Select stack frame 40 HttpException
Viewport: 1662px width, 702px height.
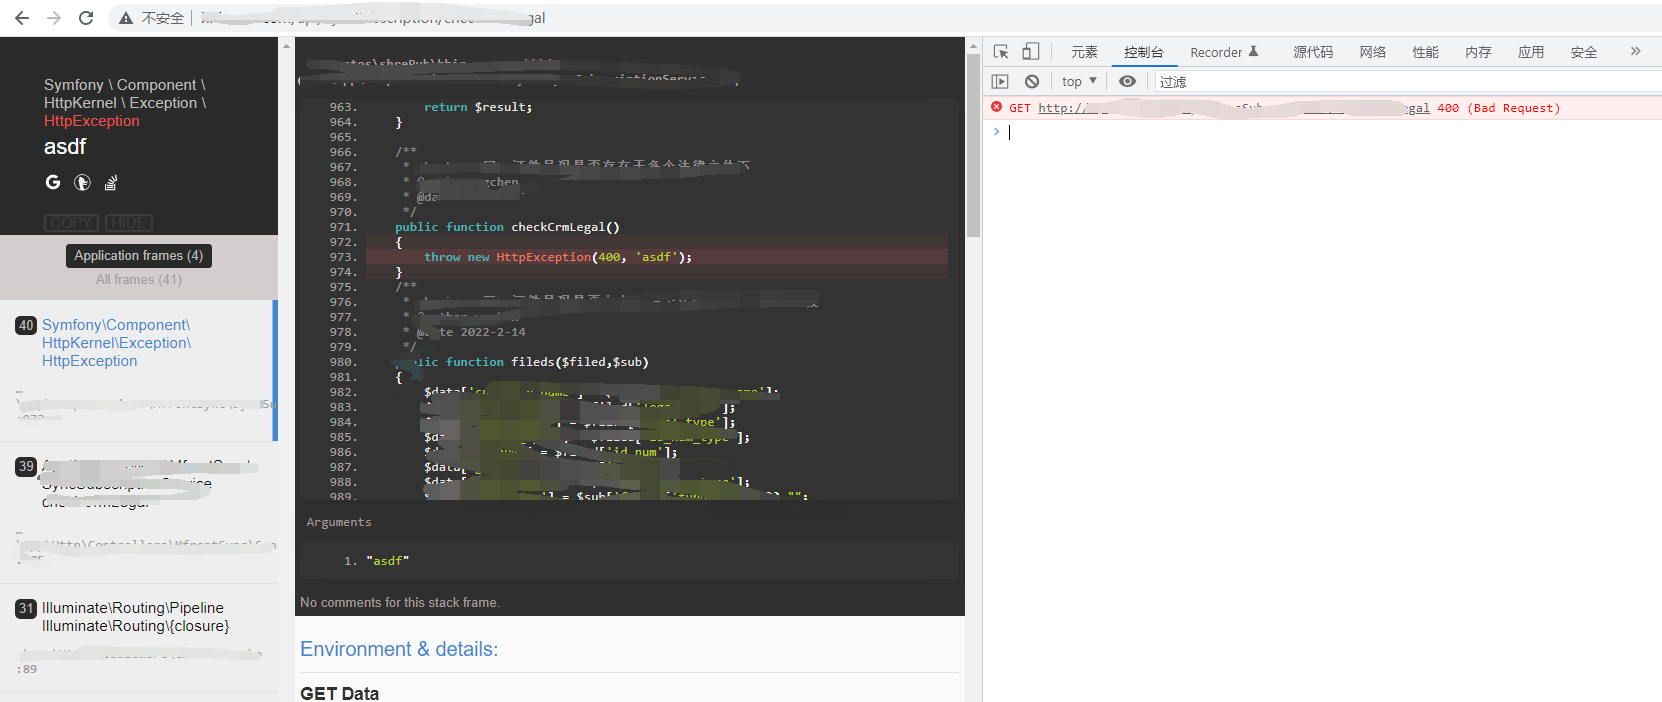[x=137, y=370]
